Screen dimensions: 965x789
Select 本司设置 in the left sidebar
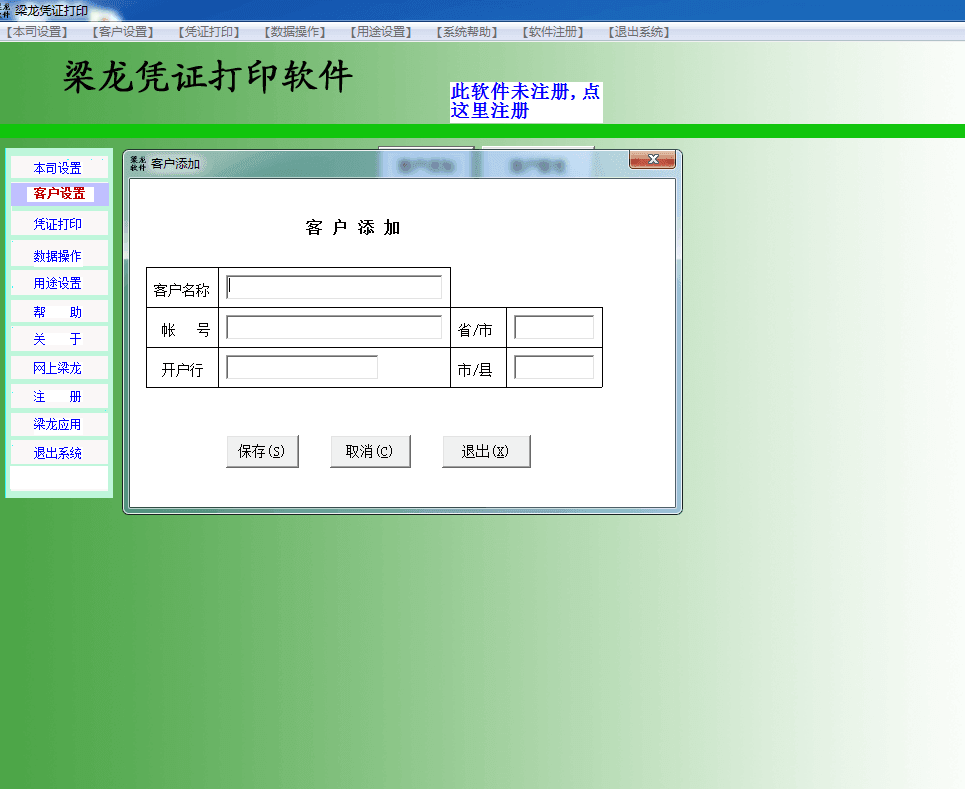(x=59, y=168)
